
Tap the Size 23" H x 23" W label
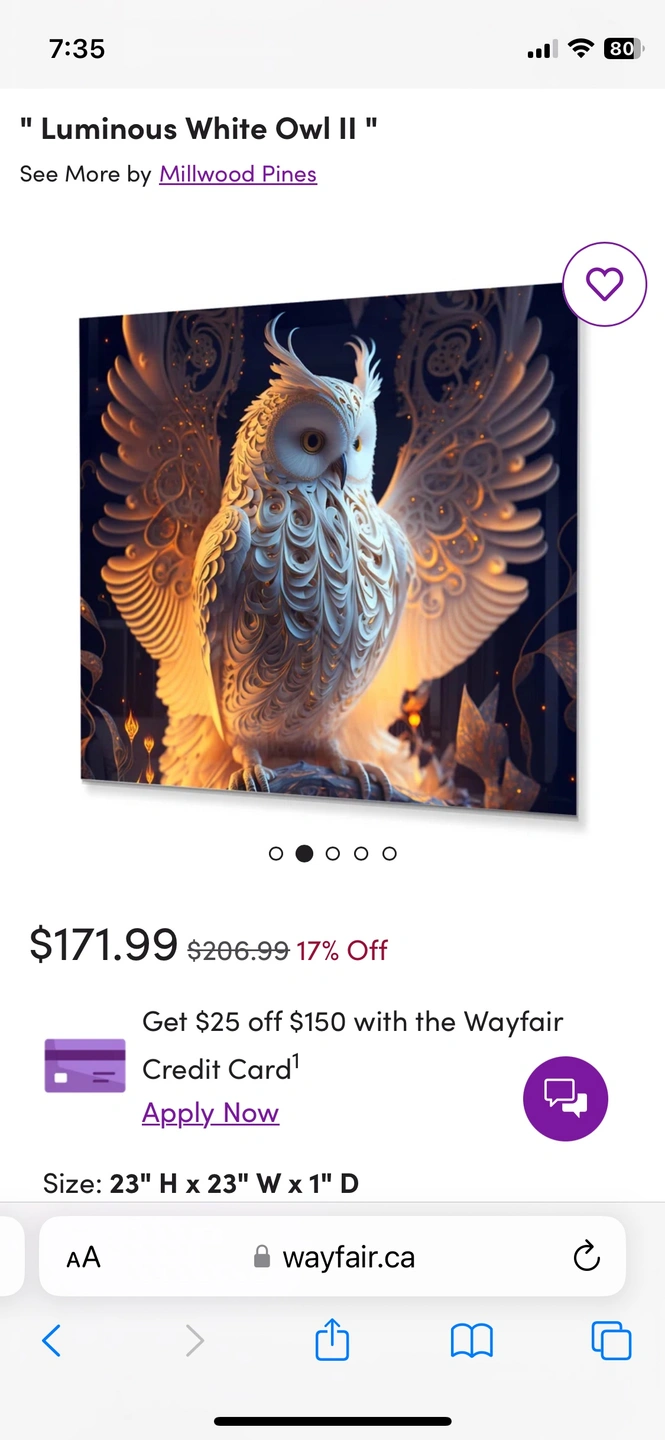click(201, 1184)
